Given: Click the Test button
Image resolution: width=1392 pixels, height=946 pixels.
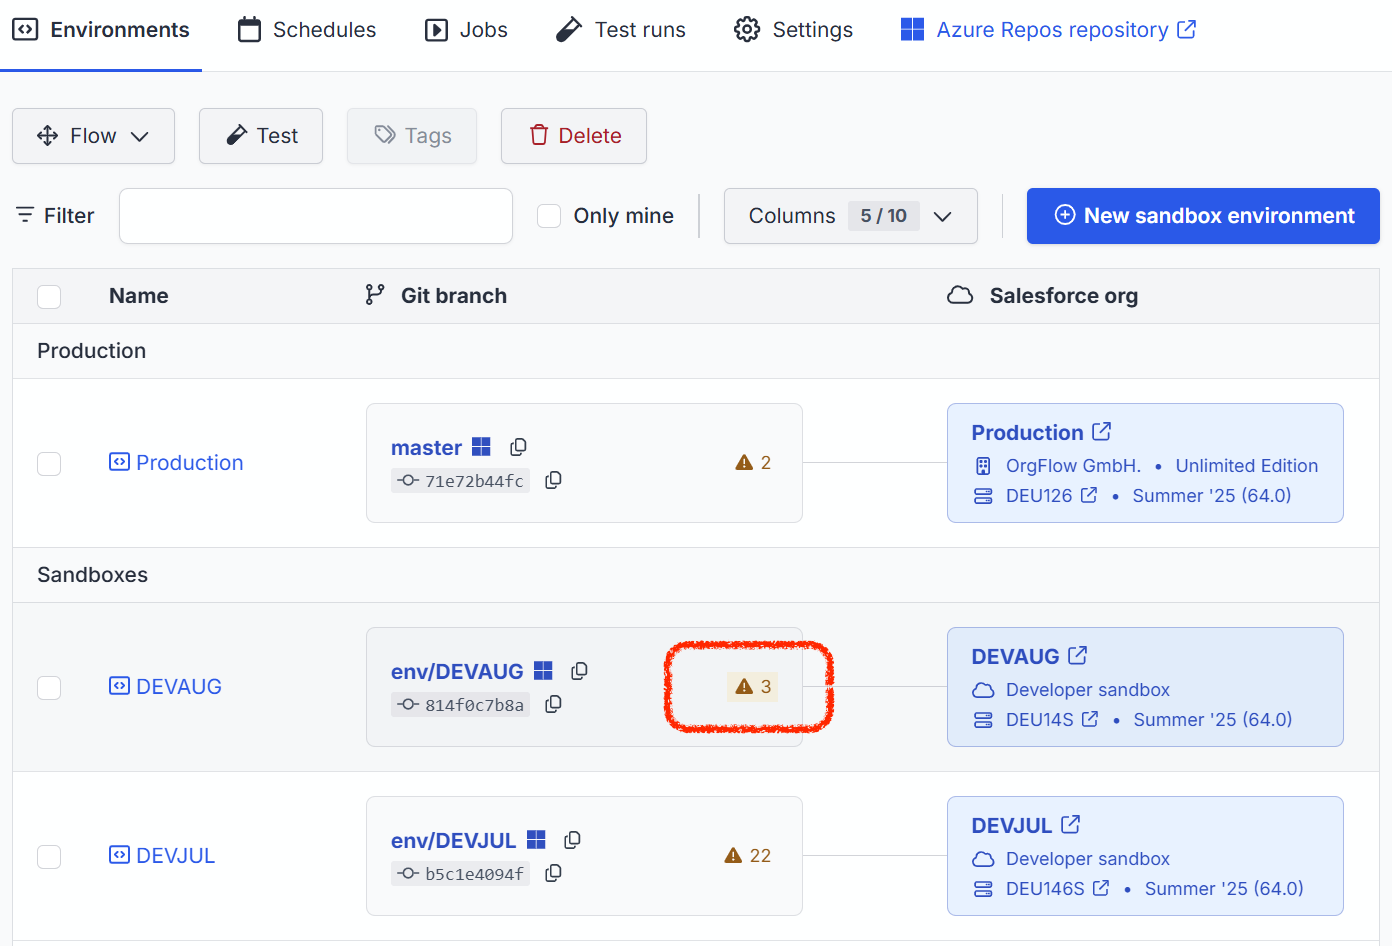Looking at the screenshot, I should click(x=261, y=136).
